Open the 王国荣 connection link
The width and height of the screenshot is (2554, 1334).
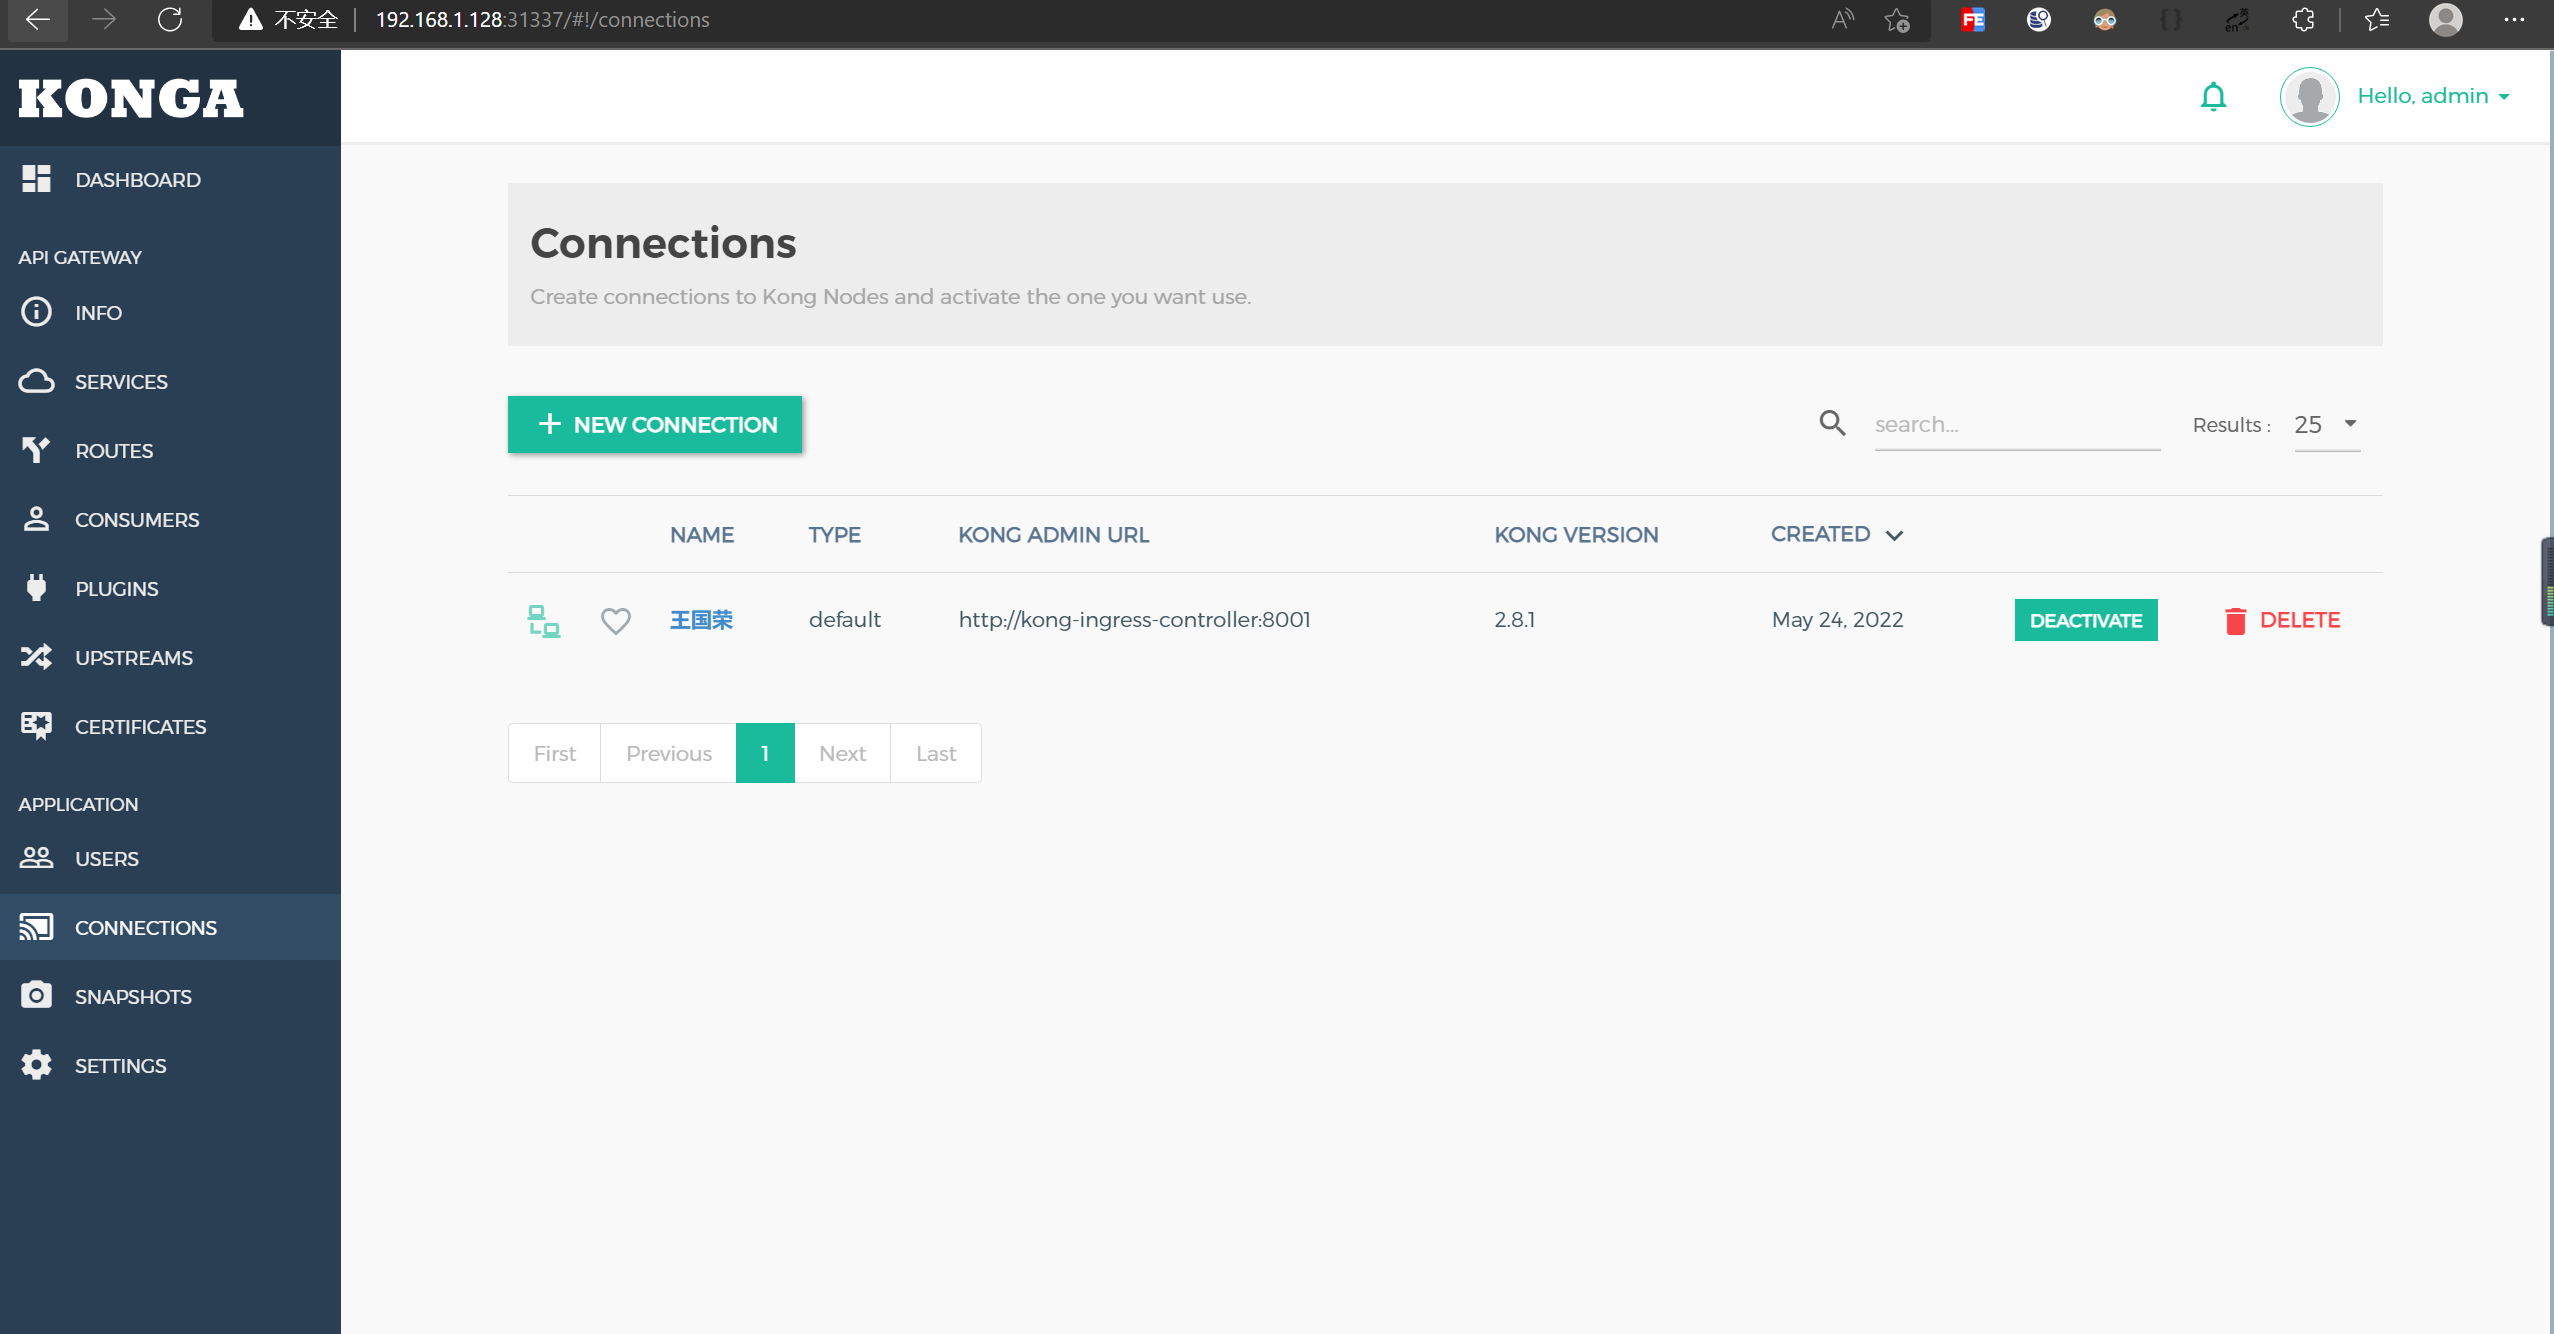(701, 620)
